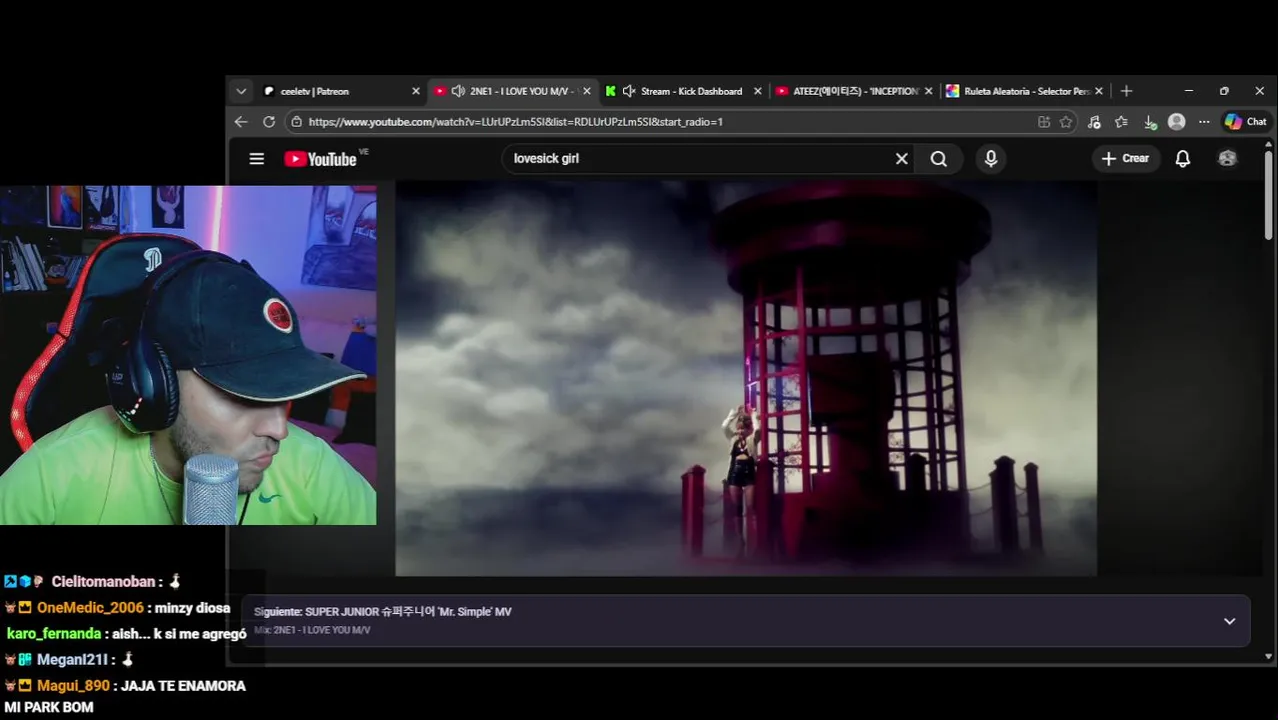This screenshot has width=1278, height=720.
Task: Go to YouTube home logo
Action: [x=320, y=159]
